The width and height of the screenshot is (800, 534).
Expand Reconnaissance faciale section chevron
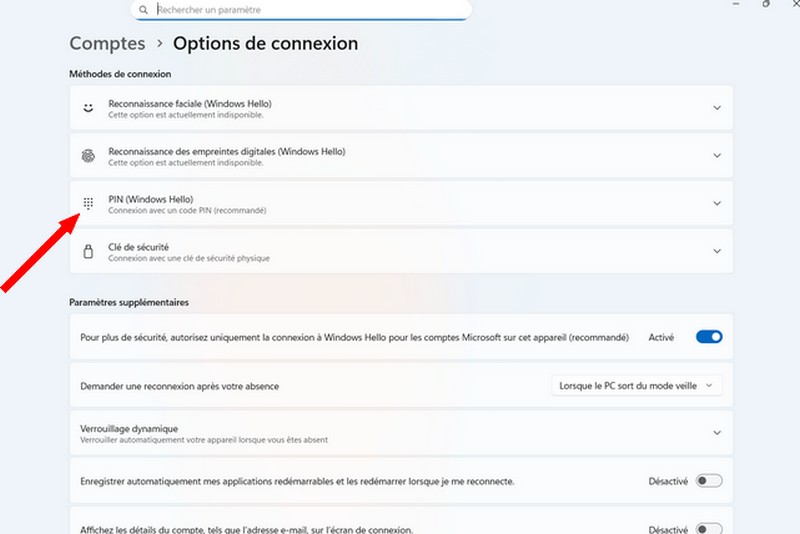tap(717, 107)
